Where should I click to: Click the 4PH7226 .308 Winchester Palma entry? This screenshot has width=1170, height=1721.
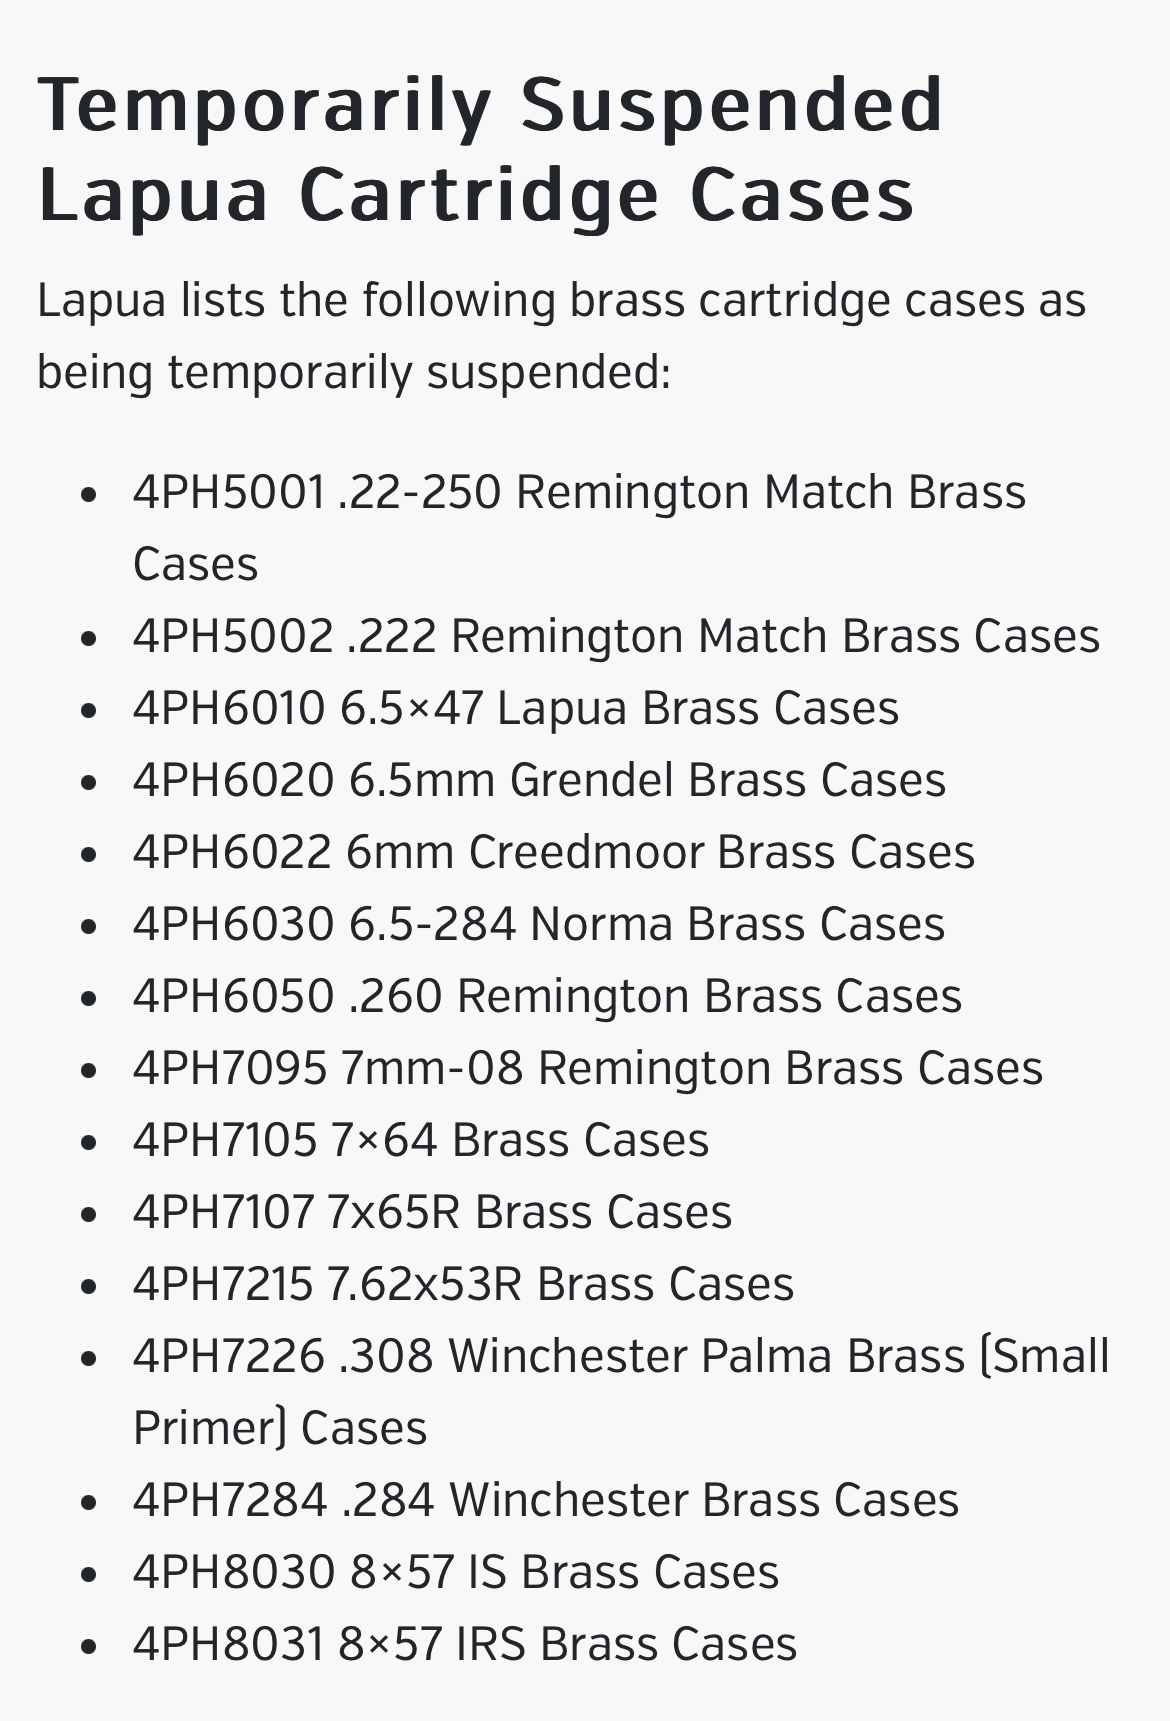click(621, 1391)
